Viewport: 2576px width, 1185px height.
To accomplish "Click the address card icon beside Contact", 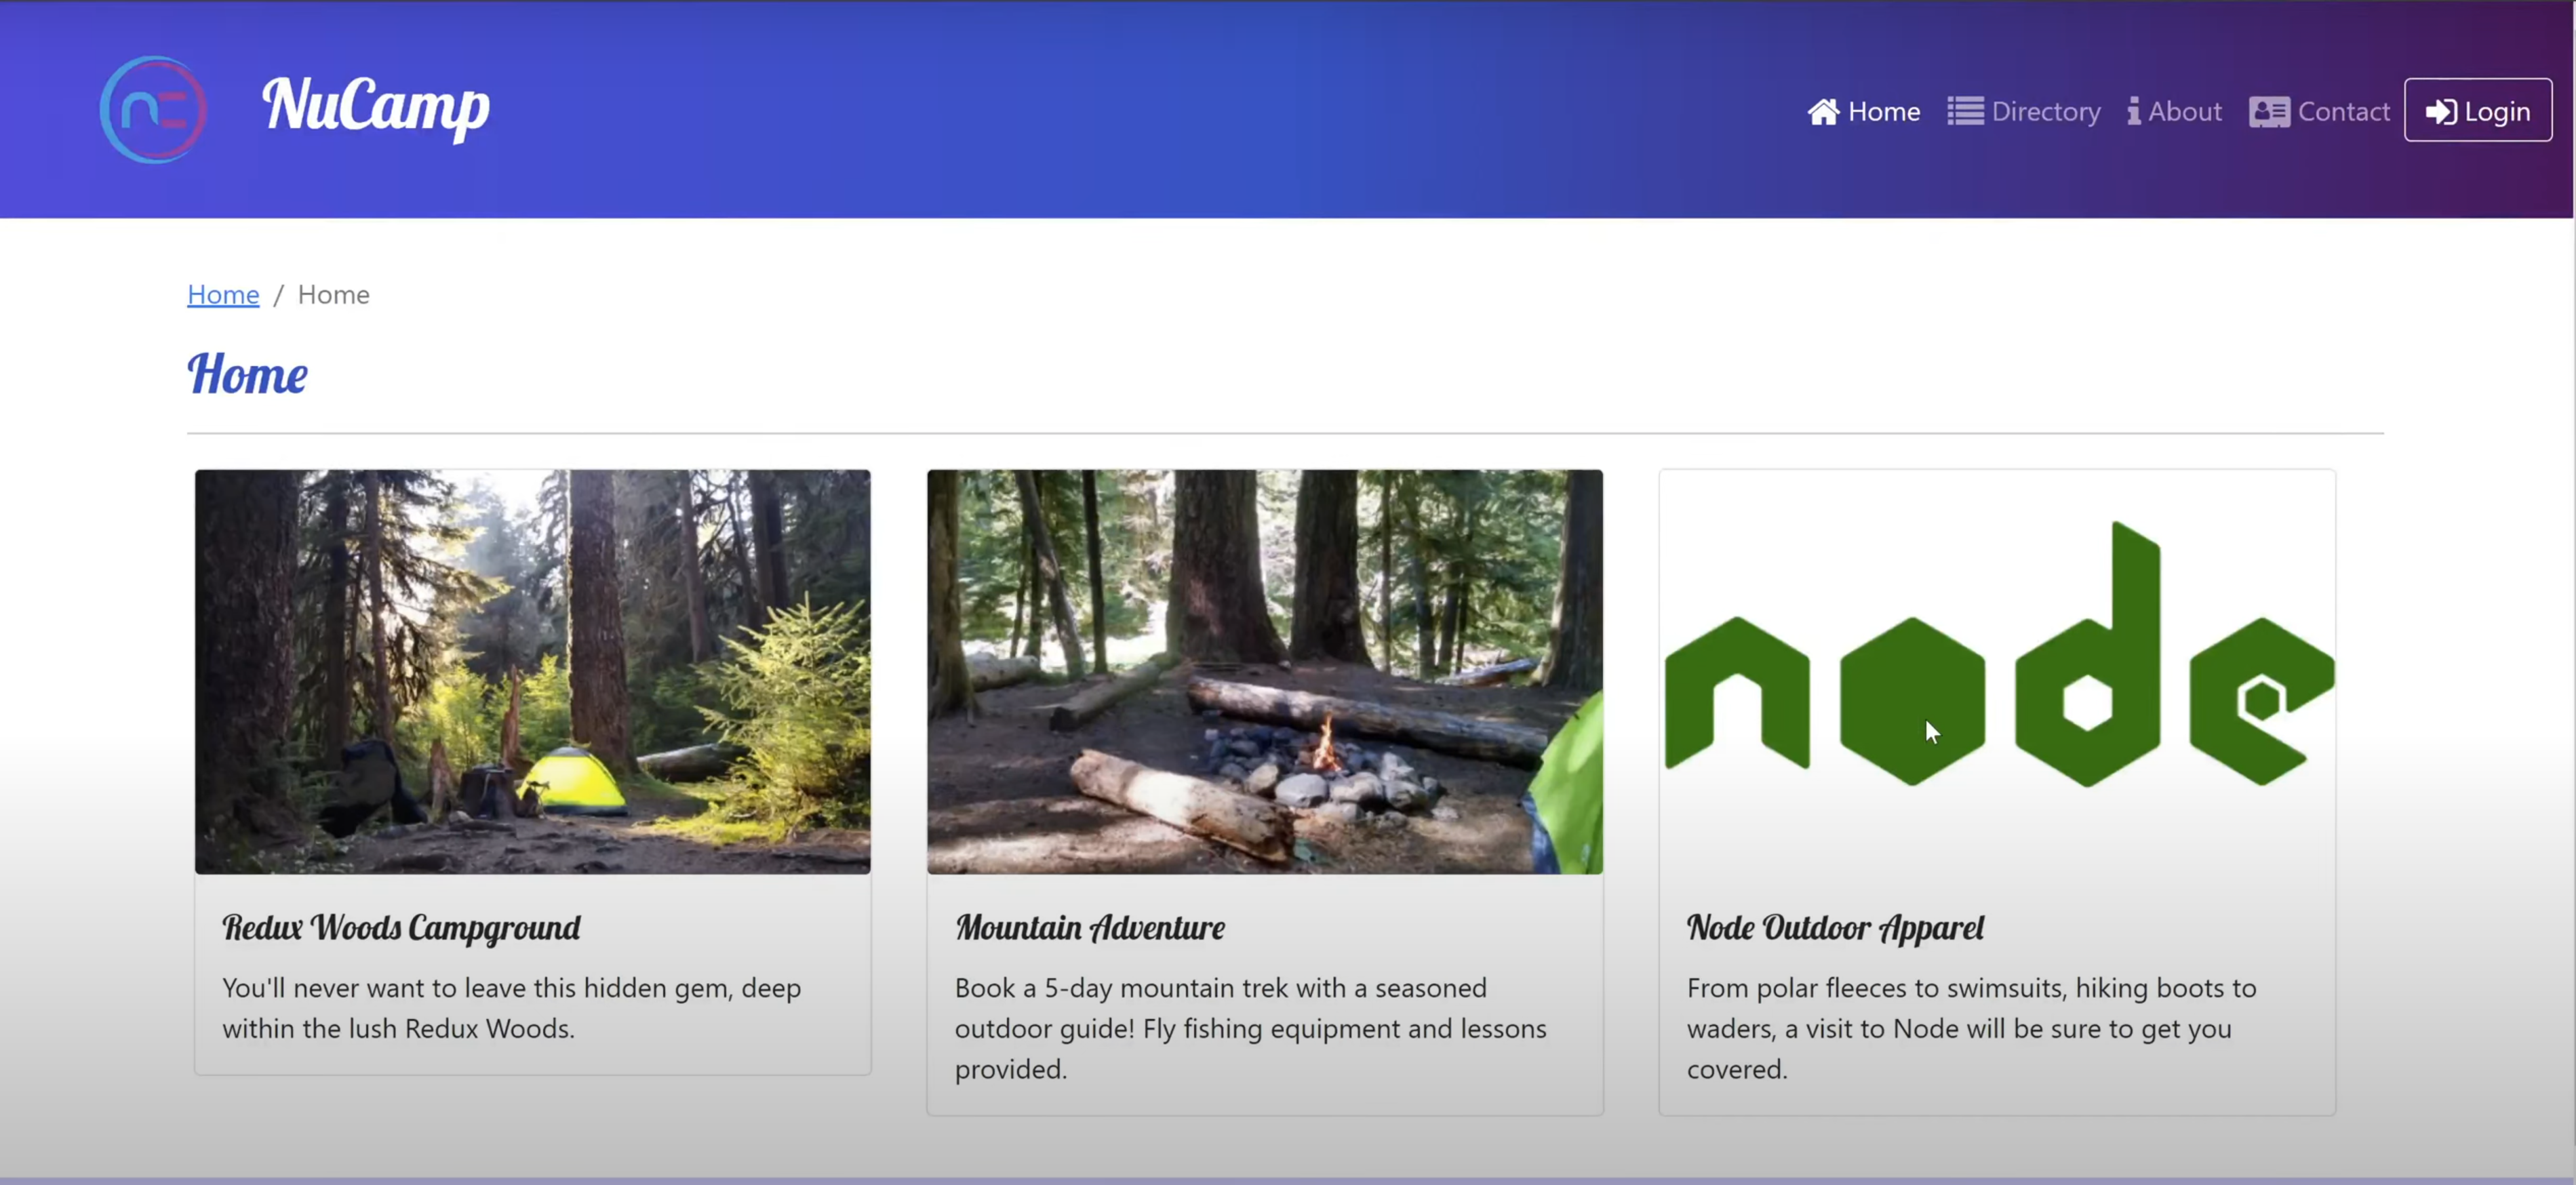I will pyautogui.click(x=2269, y=111).
